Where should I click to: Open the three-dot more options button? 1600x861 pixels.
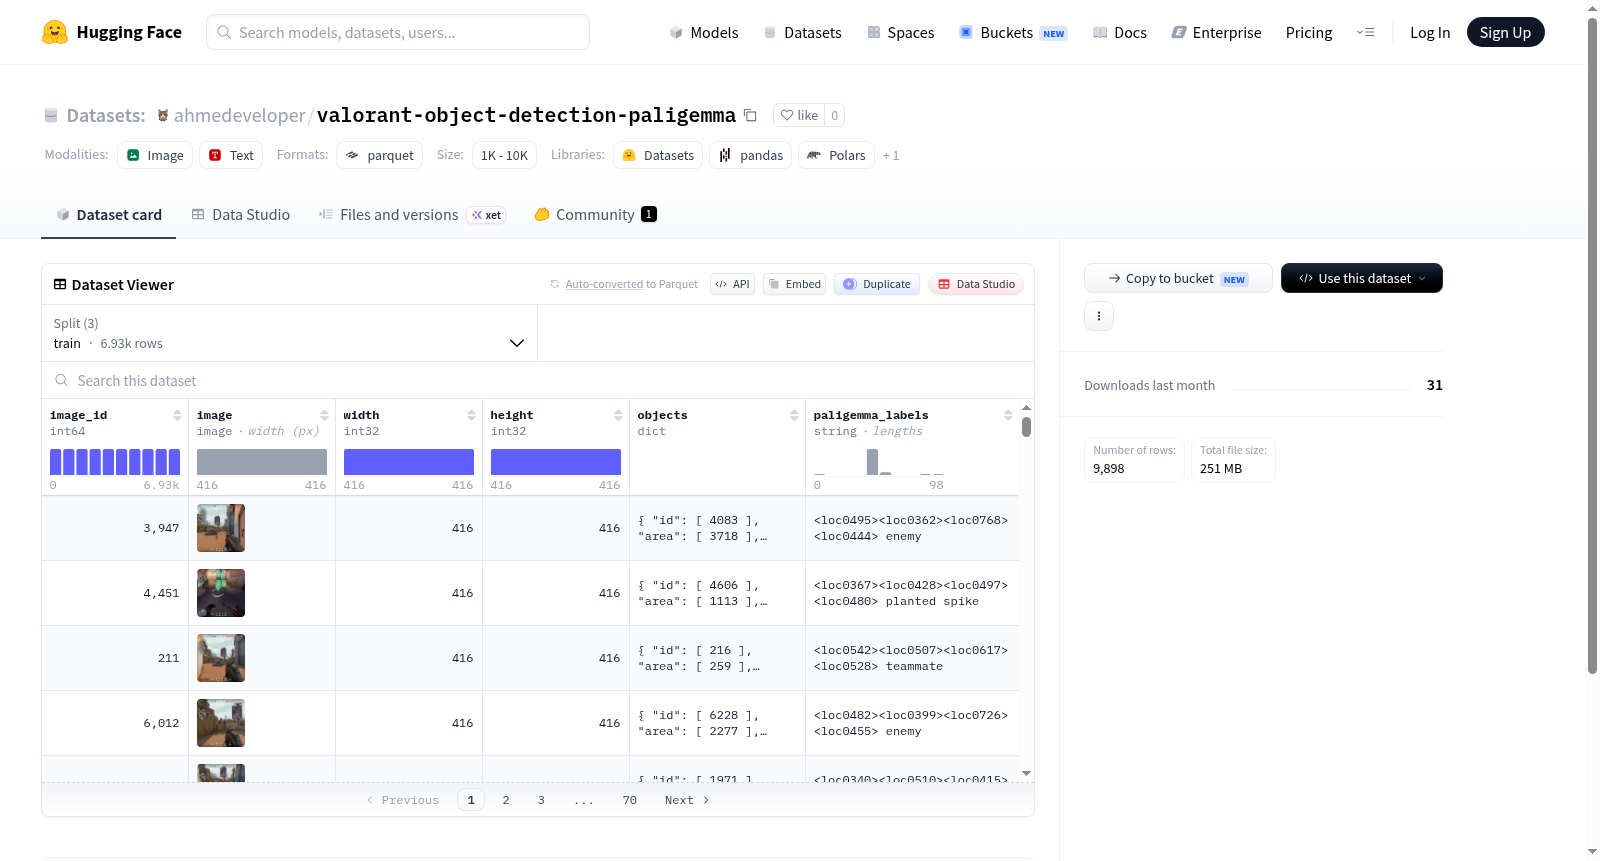pyautogui.click(x=1099, y=316)
